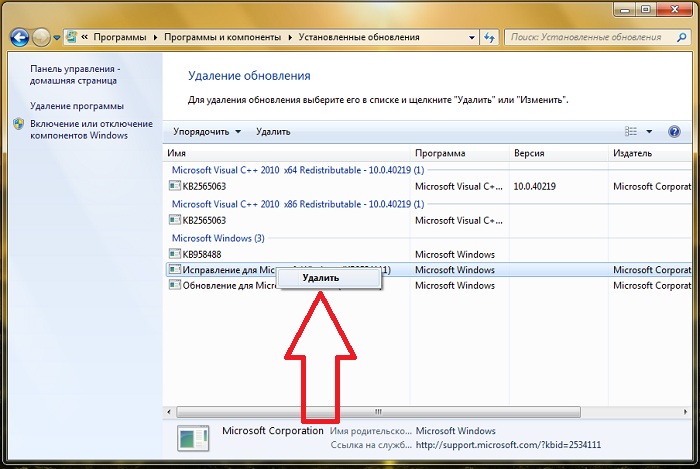Go back with the blue Back arrow
Screen dimensions: 700x469
pos(20,37)
